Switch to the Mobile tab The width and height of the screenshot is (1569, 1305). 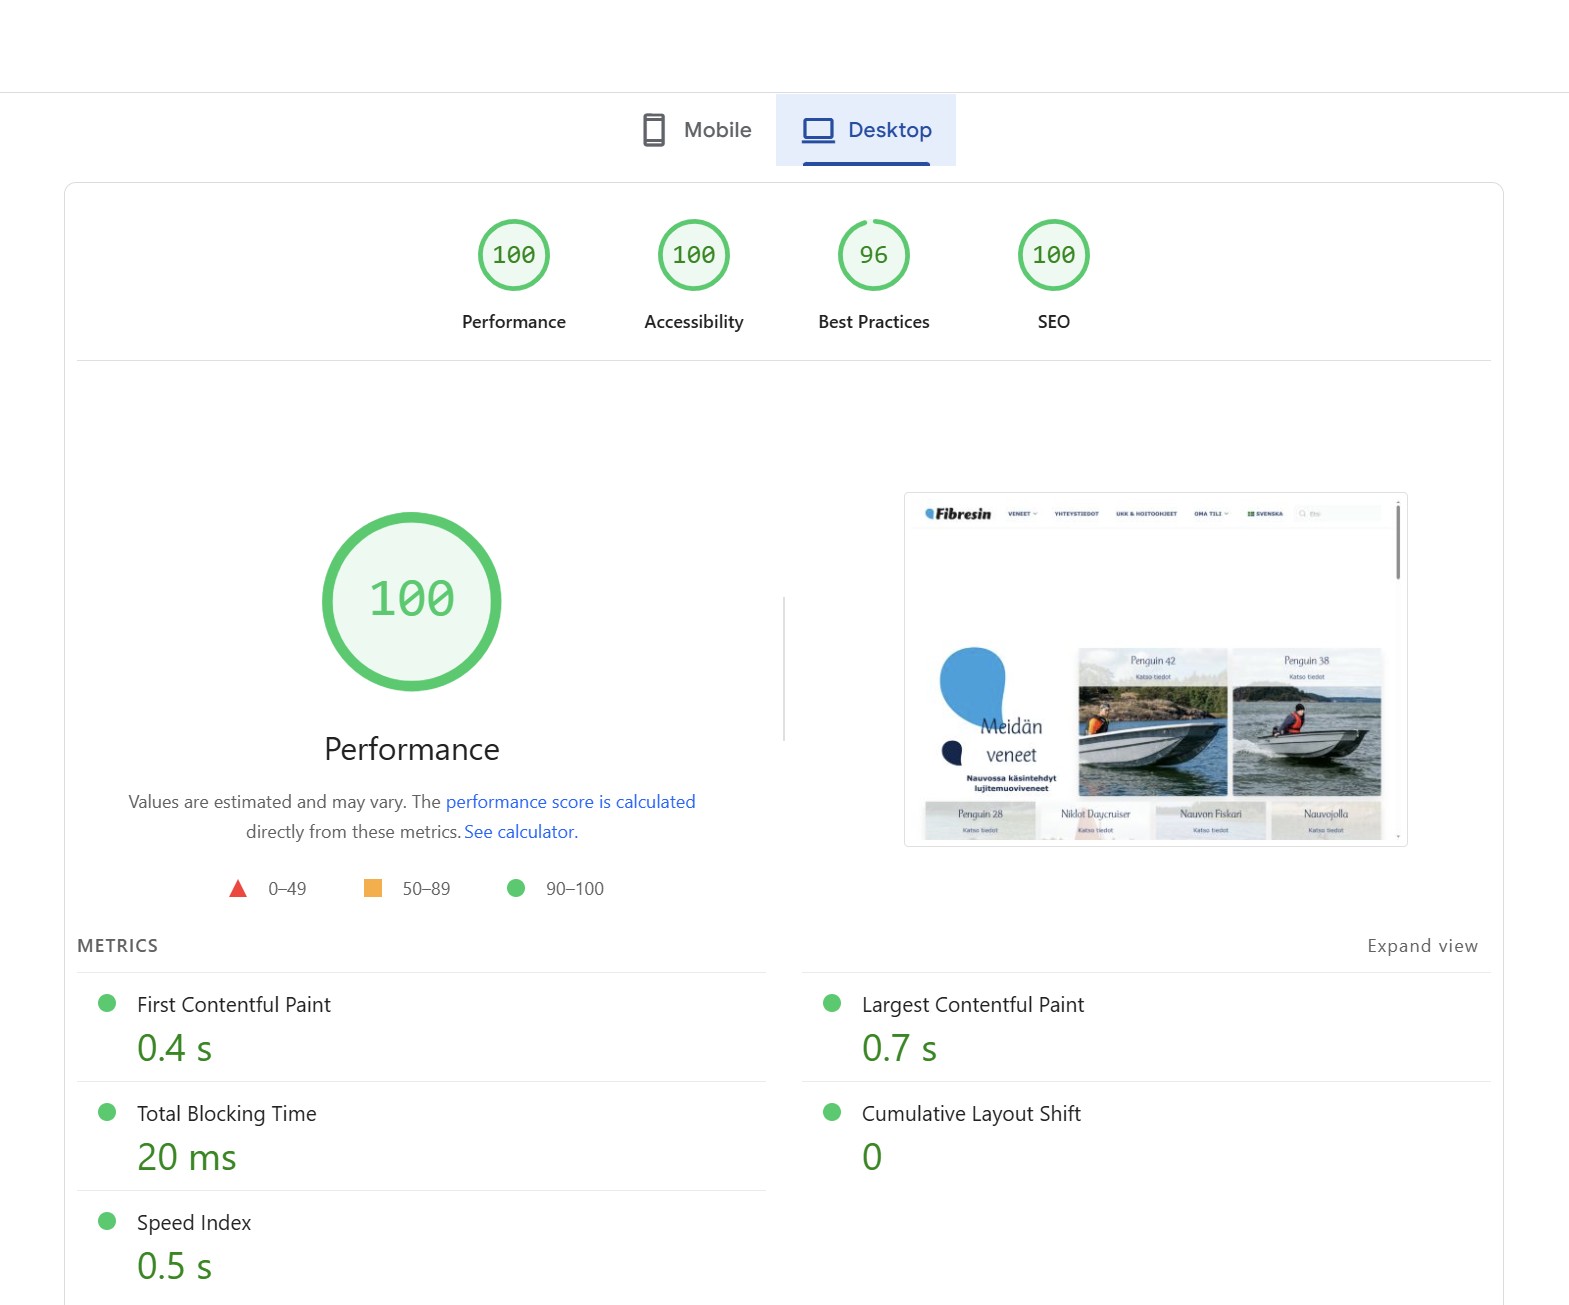(x=697, y=130)
